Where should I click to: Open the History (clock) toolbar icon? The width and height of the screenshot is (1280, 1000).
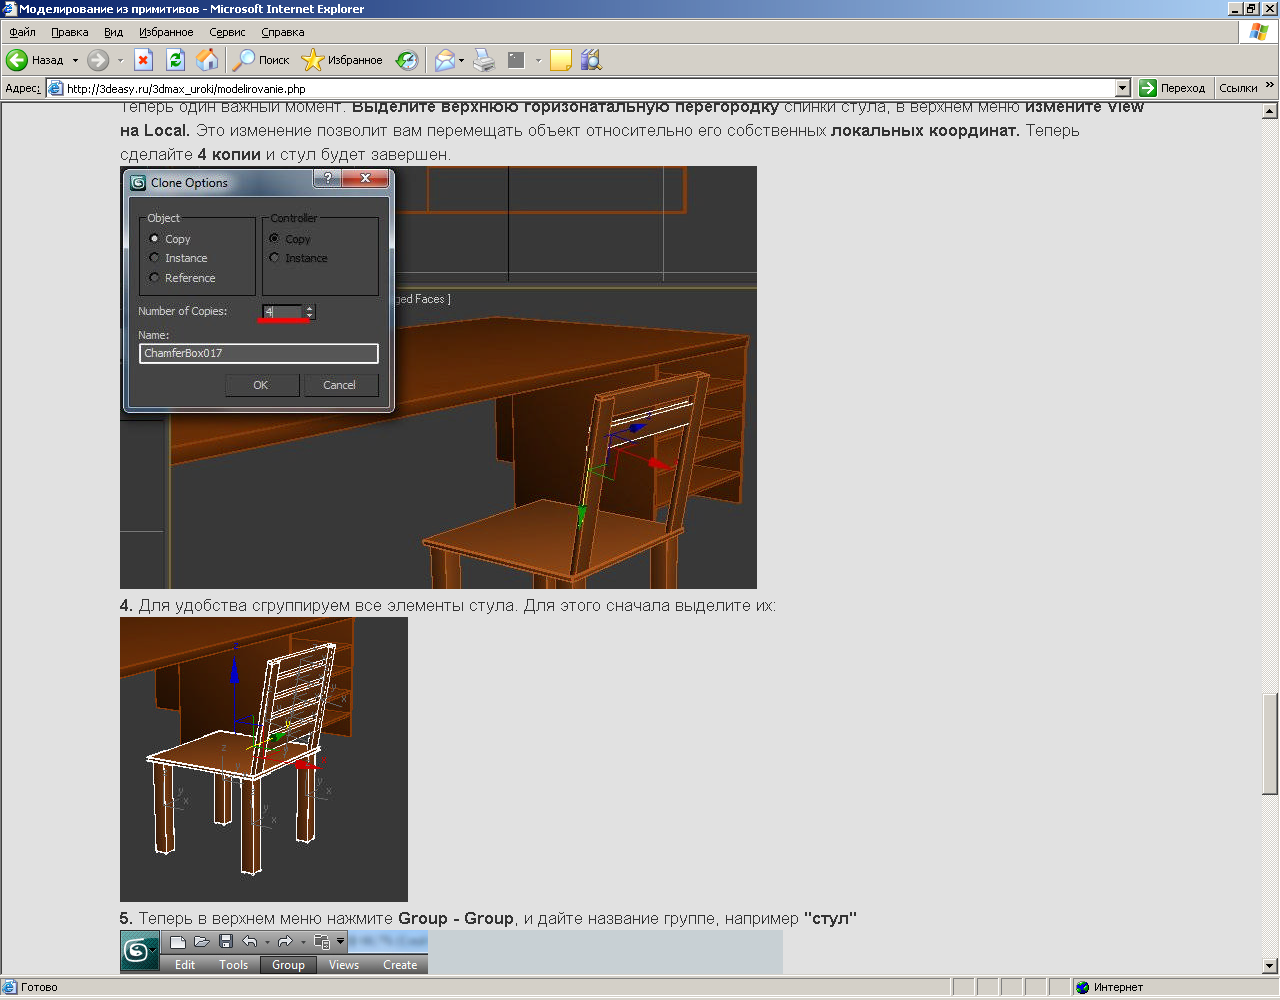tap(407, 60)
